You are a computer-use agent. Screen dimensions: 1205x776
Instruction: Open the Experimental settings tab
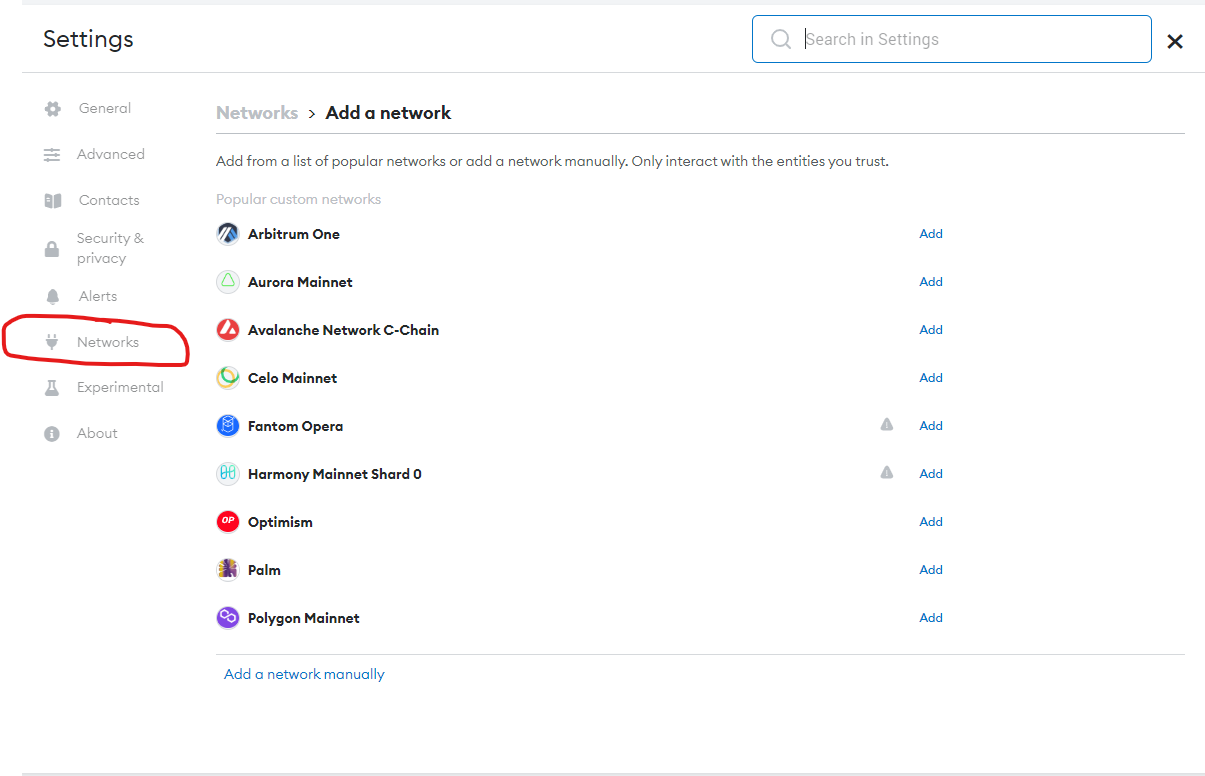coord(120,387)
